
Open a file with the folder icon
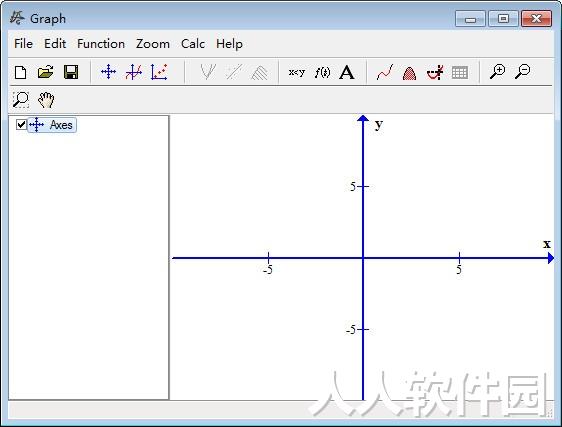pos(46,72)
